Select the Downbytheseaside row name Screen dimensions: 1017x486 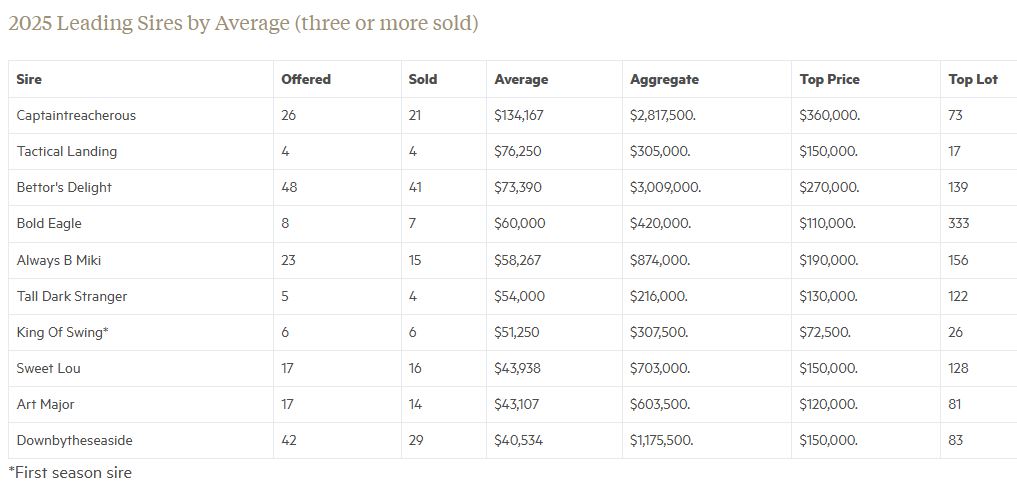coord(75,440)
